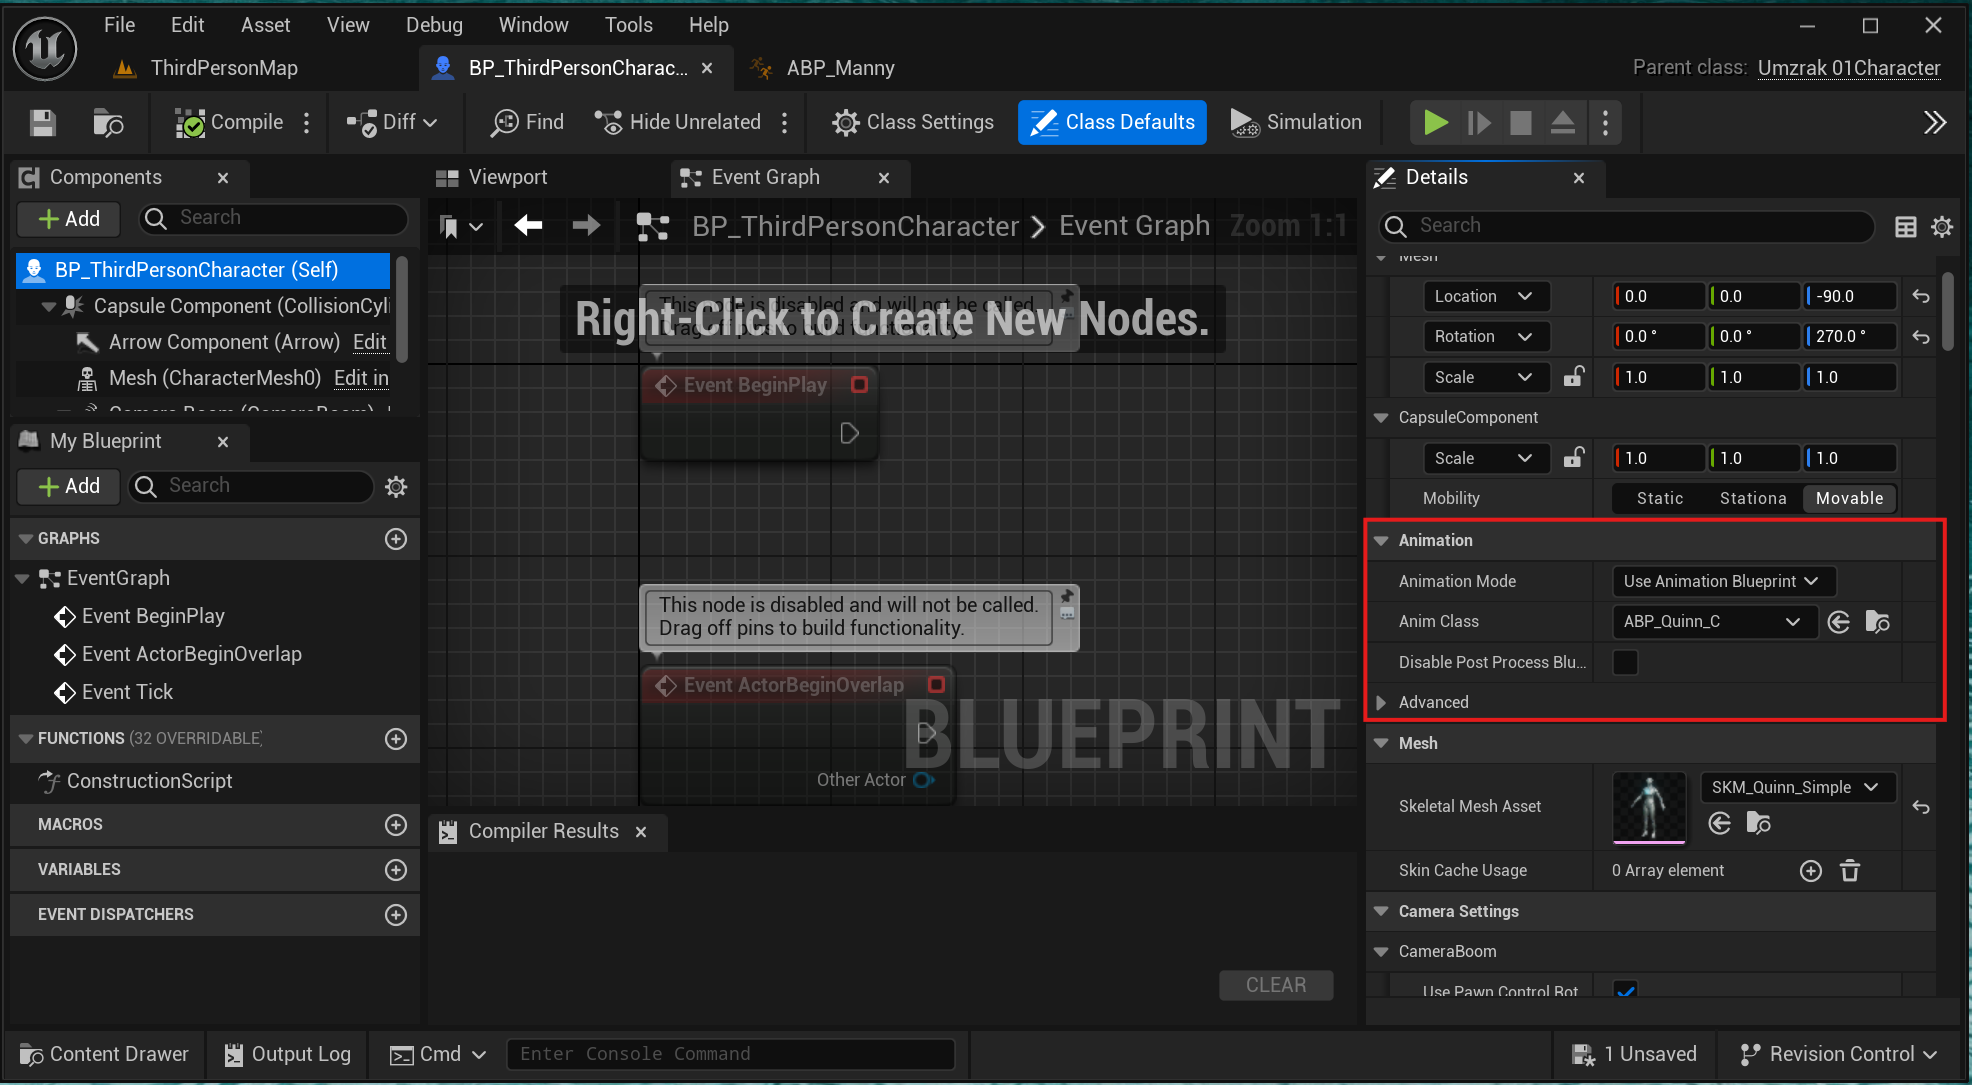Toggle CapsuleComponent scale lock icon

pos(1574,458)
